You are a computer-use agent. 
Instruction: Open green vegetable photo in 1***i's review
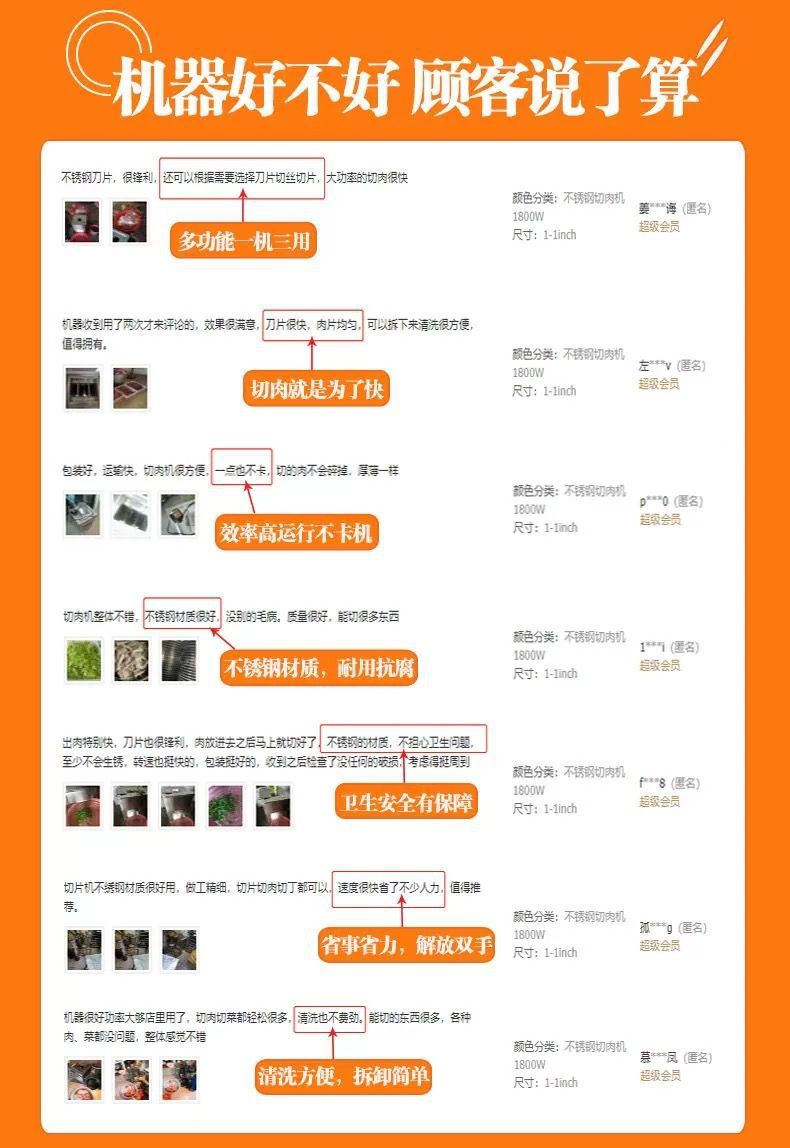tap(83, 660)
